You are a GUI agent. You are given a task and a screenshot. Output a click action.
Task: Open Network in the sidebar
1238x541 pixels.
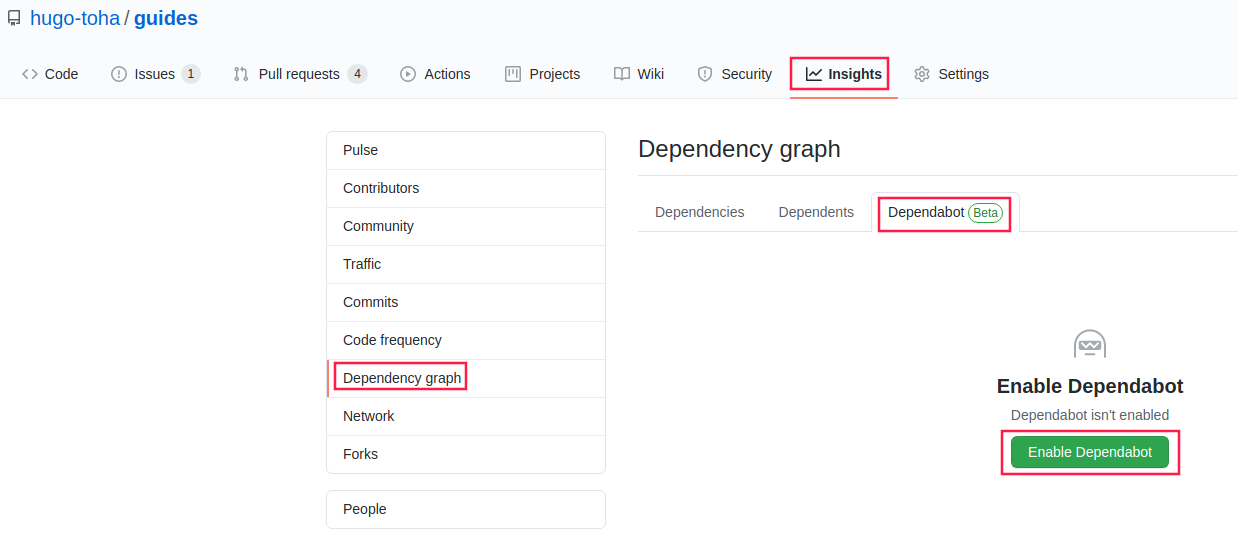click(466, 416)
